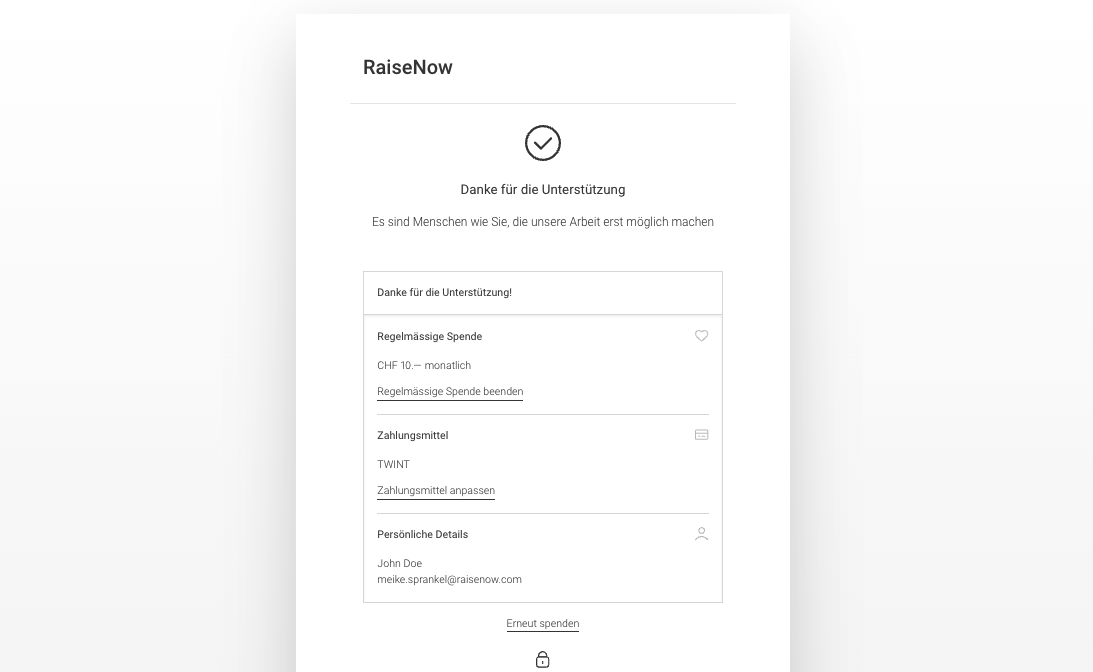Click the name John Doe
The height and width of the screenshot is (672, 1093).
click(x=399, y=563)
